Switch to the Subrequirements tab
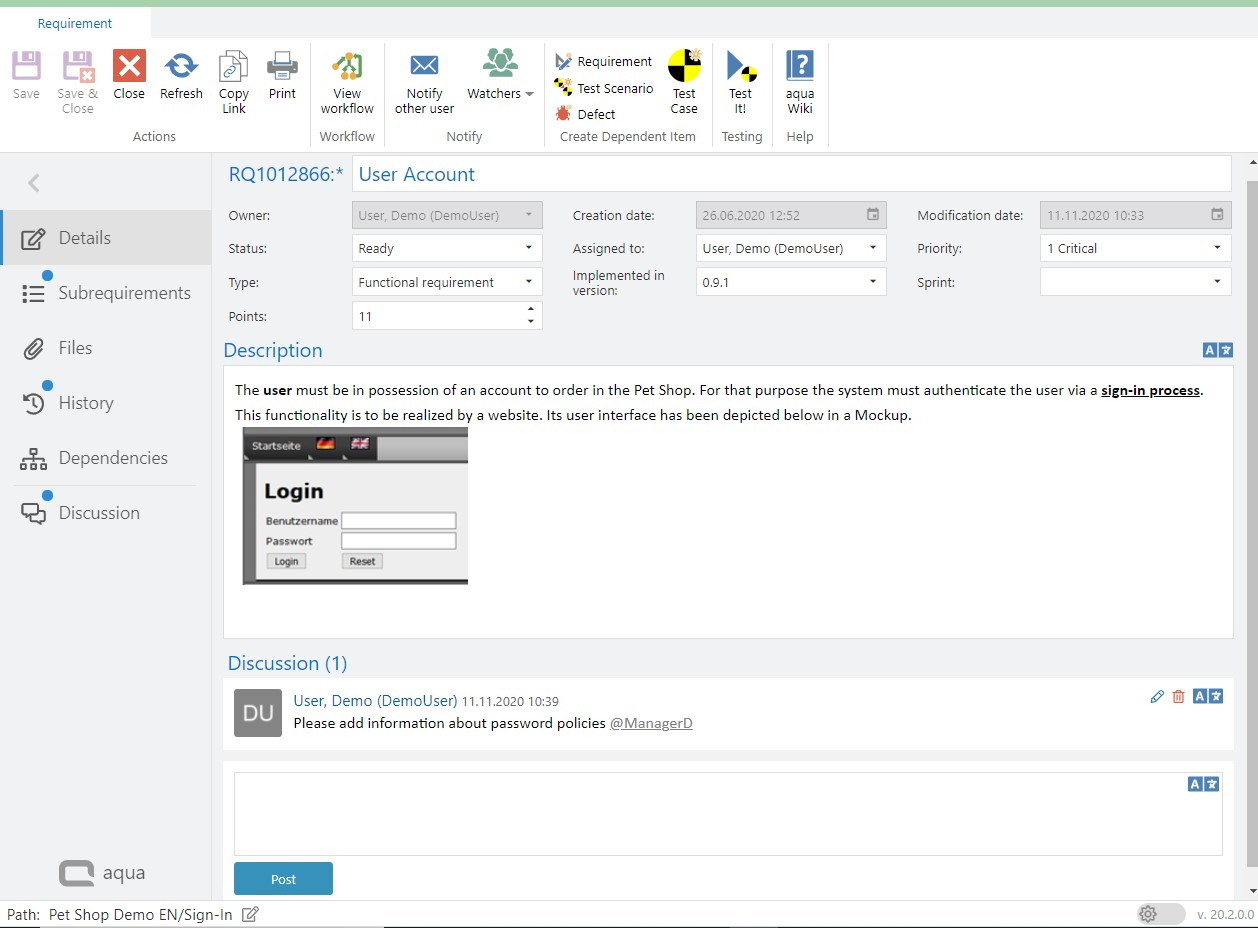Image resolution: width=1258 pixels, height=928 pixels. [x=124, y=293]
